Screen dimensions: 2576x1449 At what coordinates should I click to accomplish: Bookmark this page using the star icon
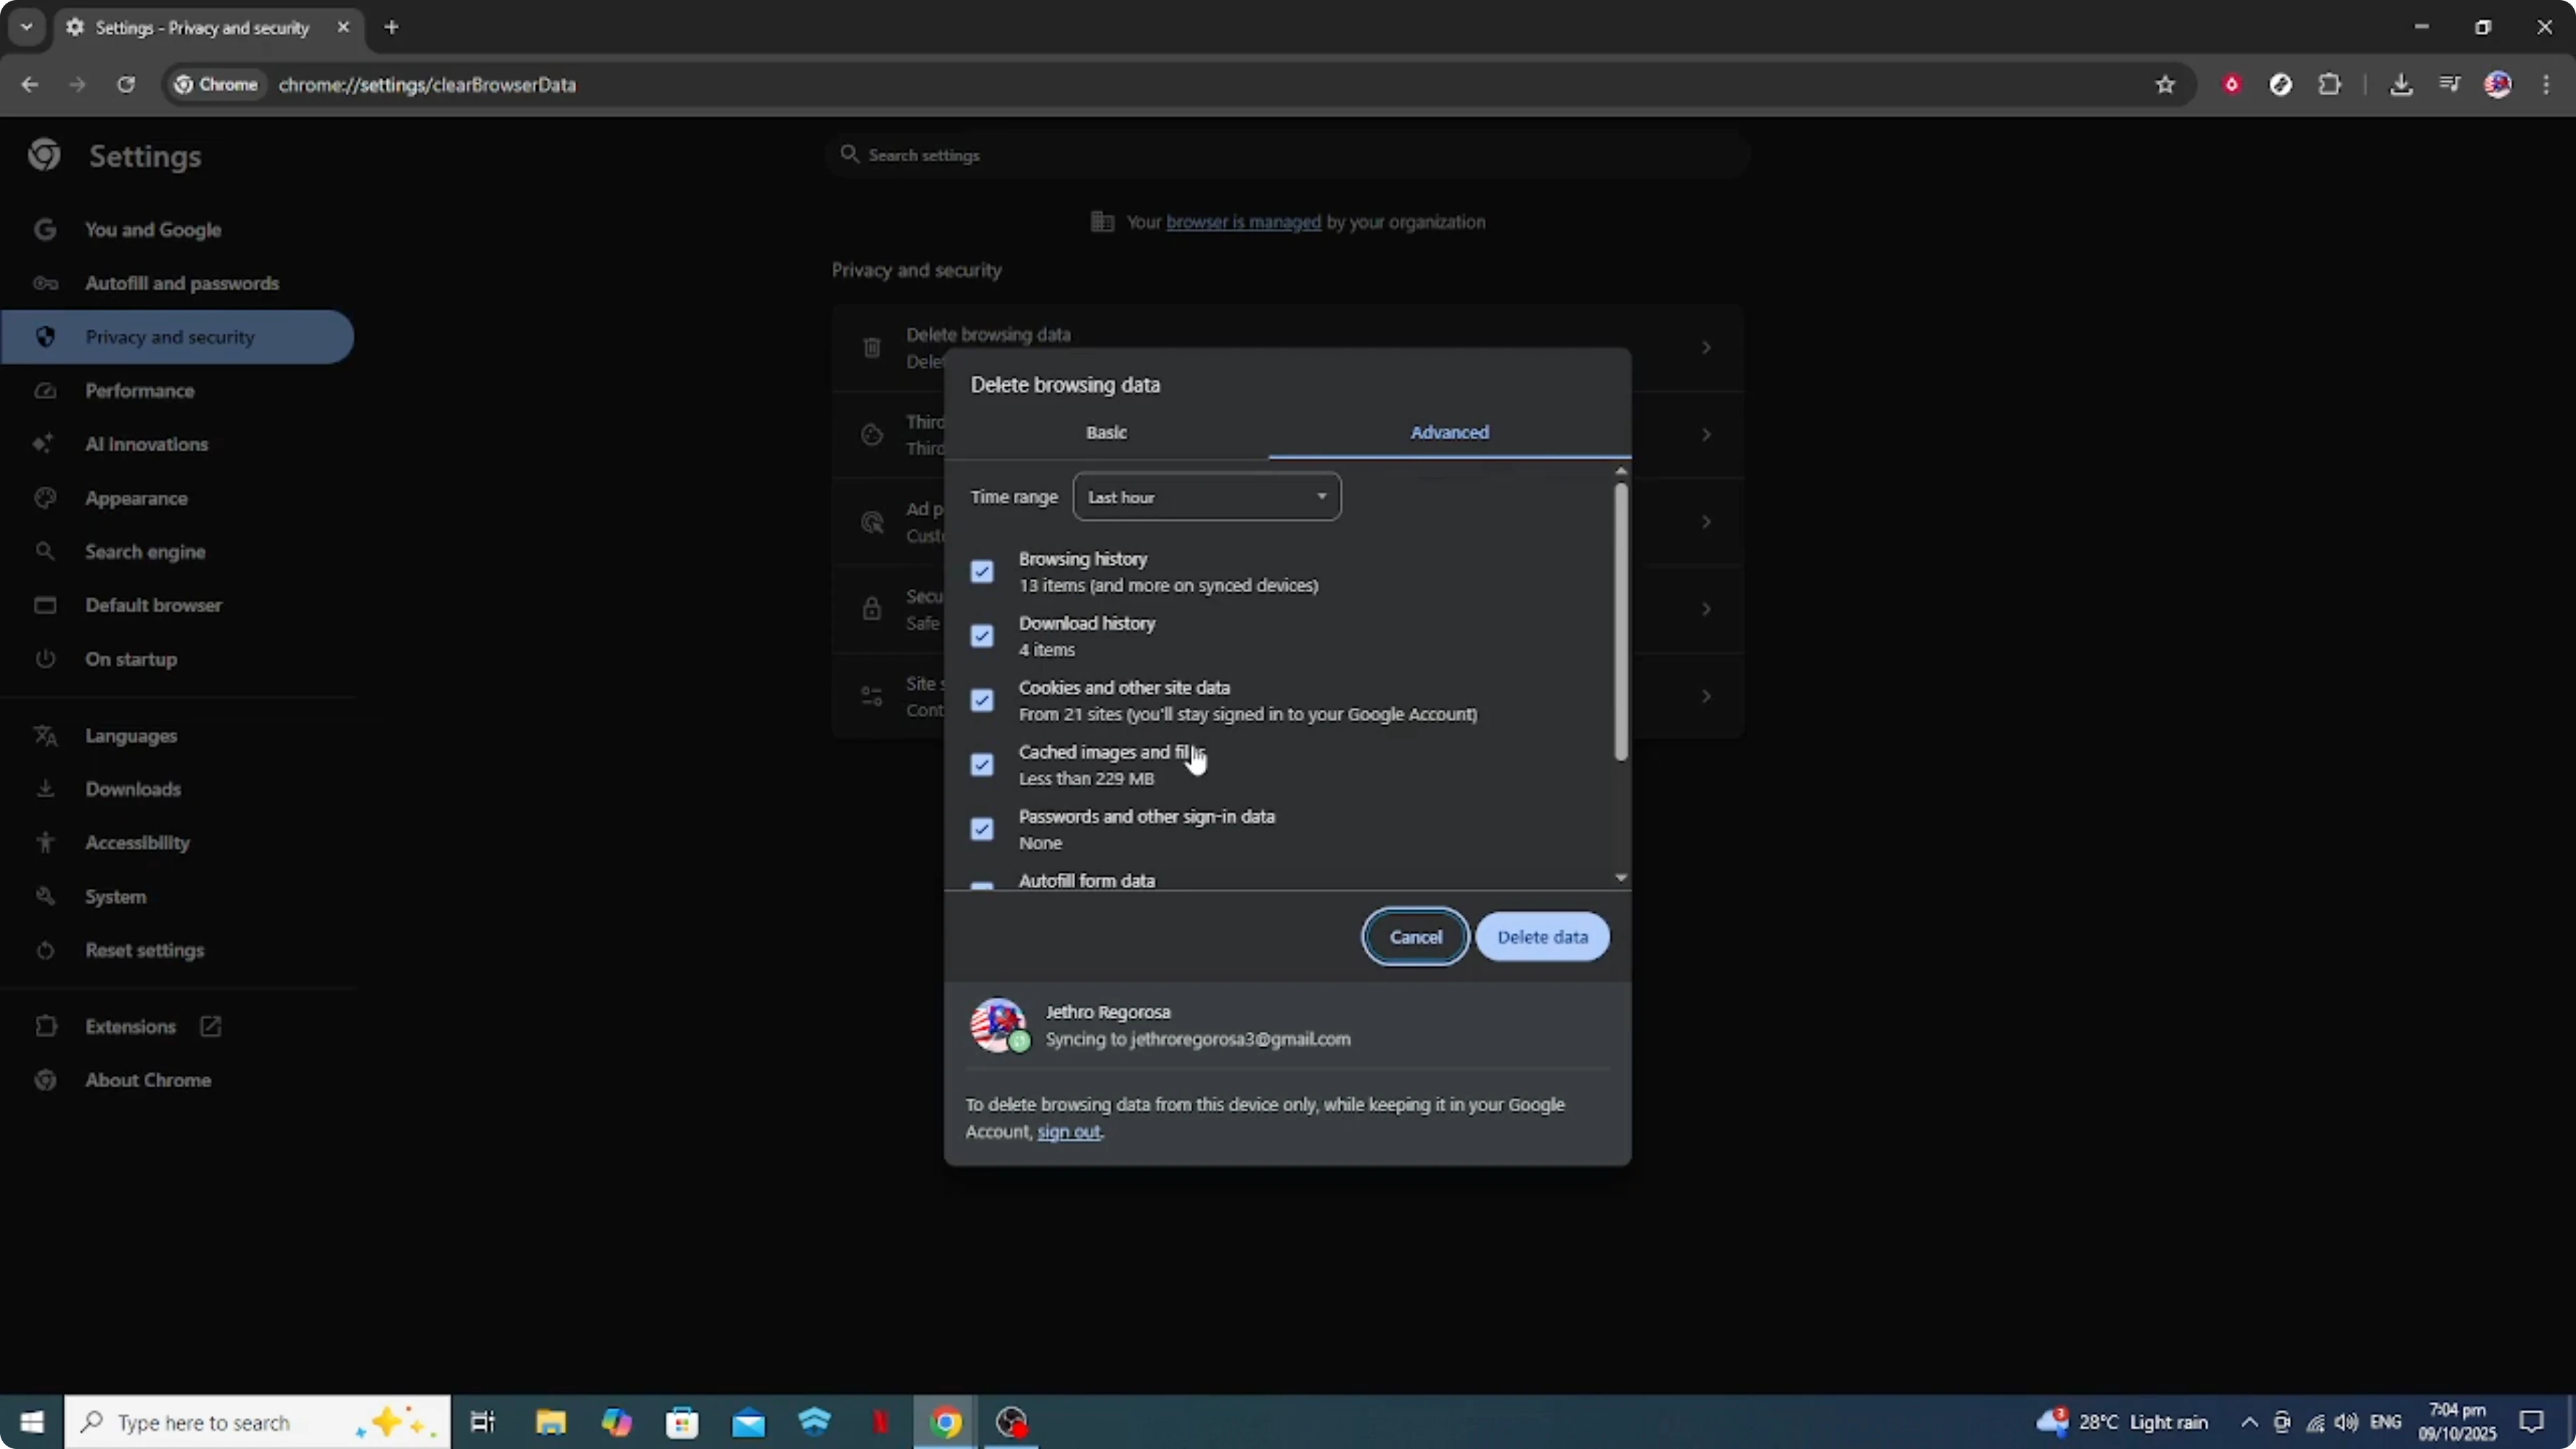(2164, 84)
